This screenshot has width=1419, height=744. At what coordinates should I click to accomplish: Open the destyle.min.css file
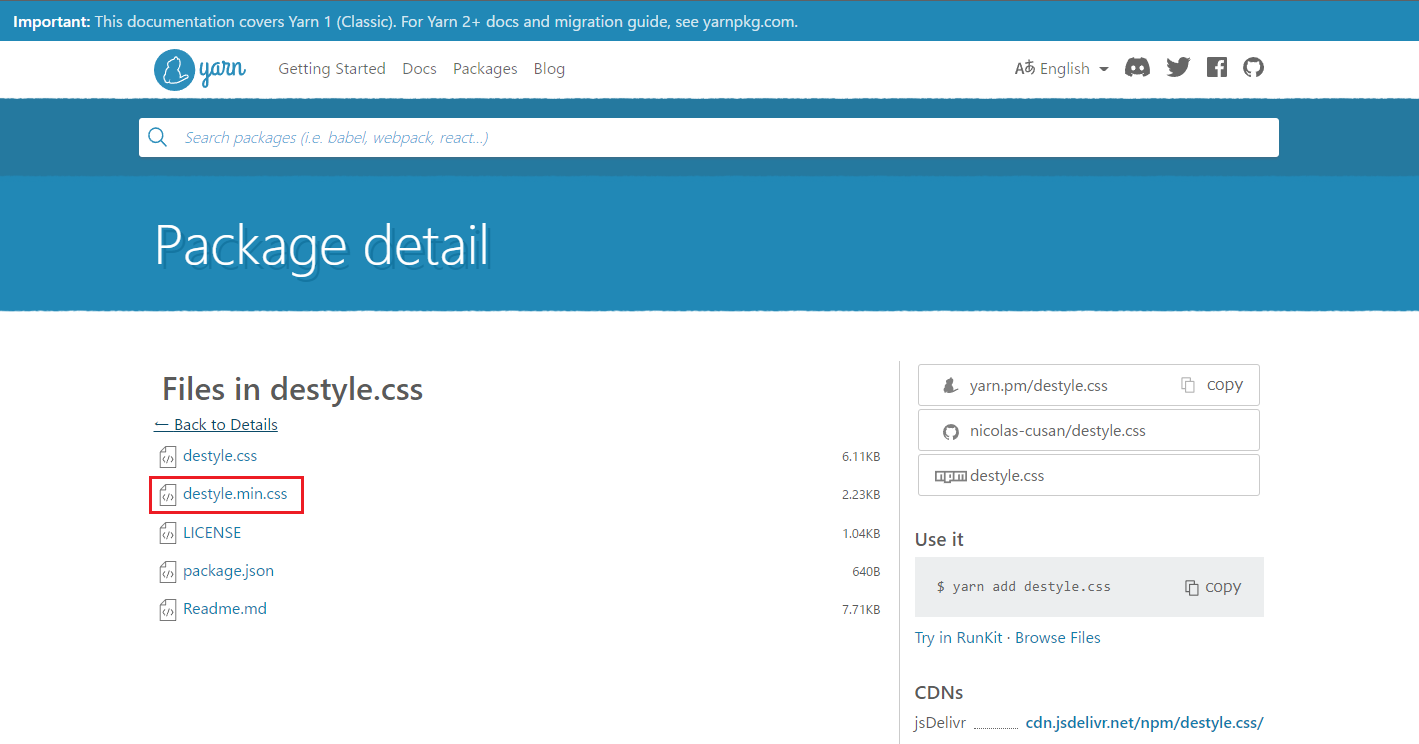(x=235, y=494)
